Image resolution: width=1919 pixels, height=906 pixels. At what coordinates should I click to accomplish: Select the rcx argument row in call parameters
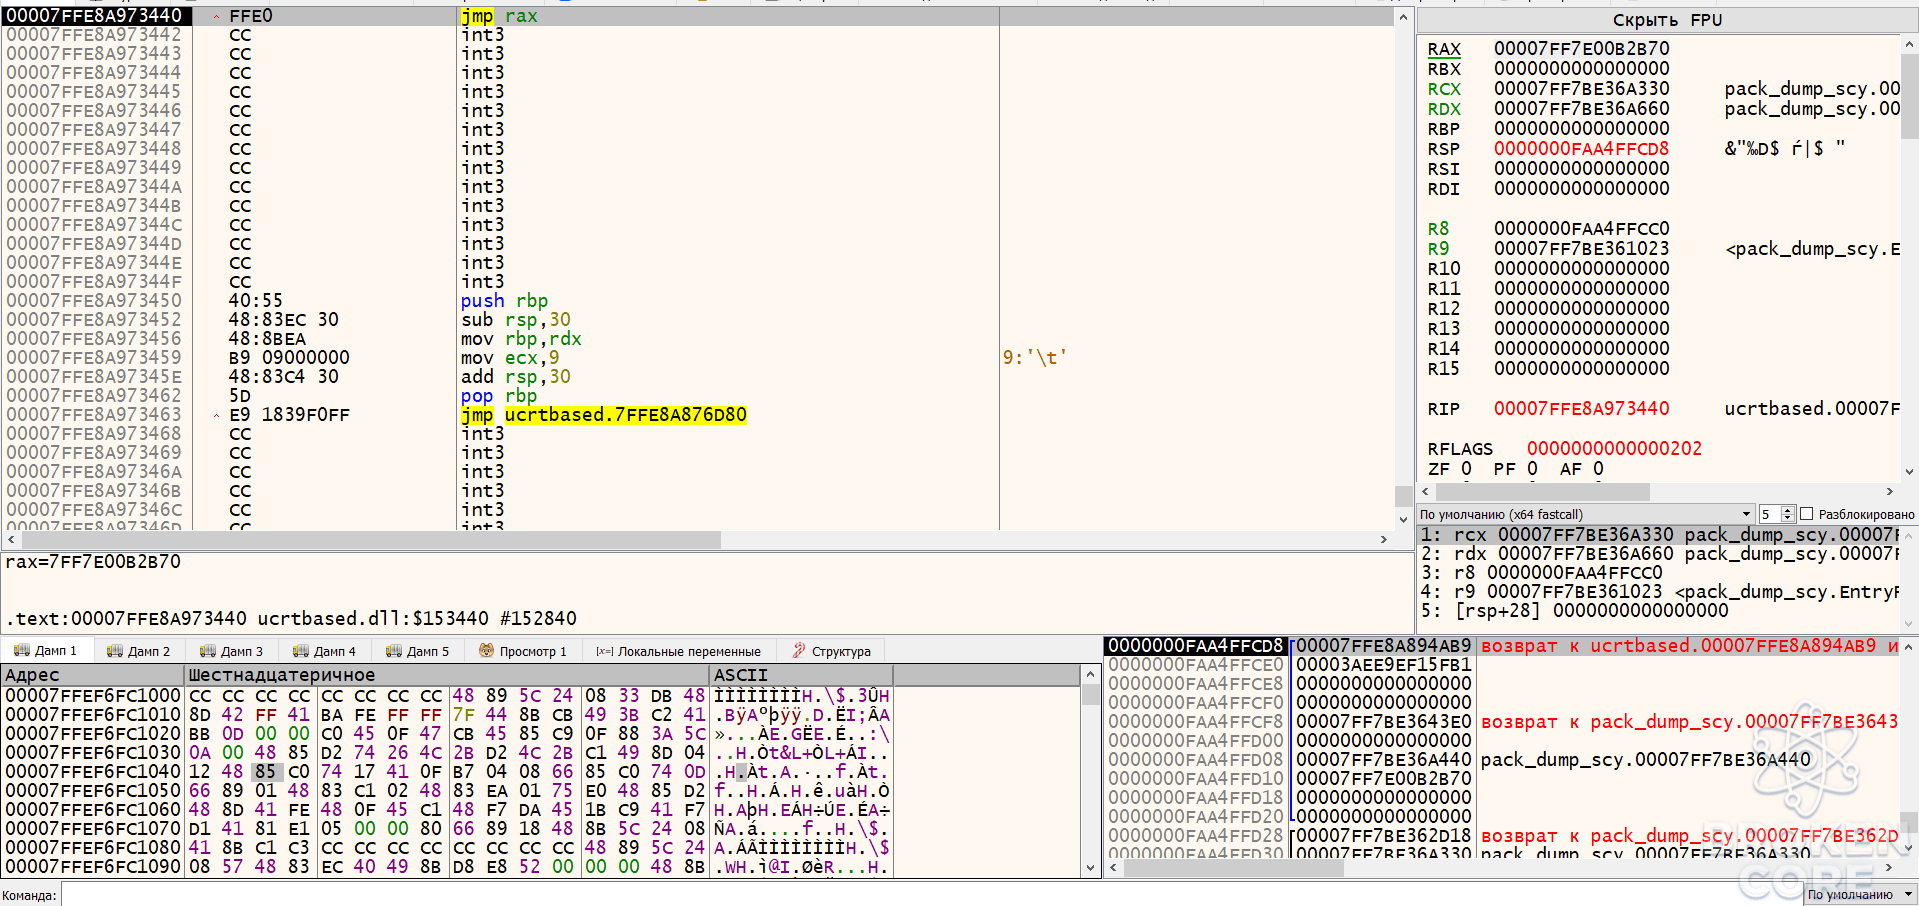(x=1660, y=535)
